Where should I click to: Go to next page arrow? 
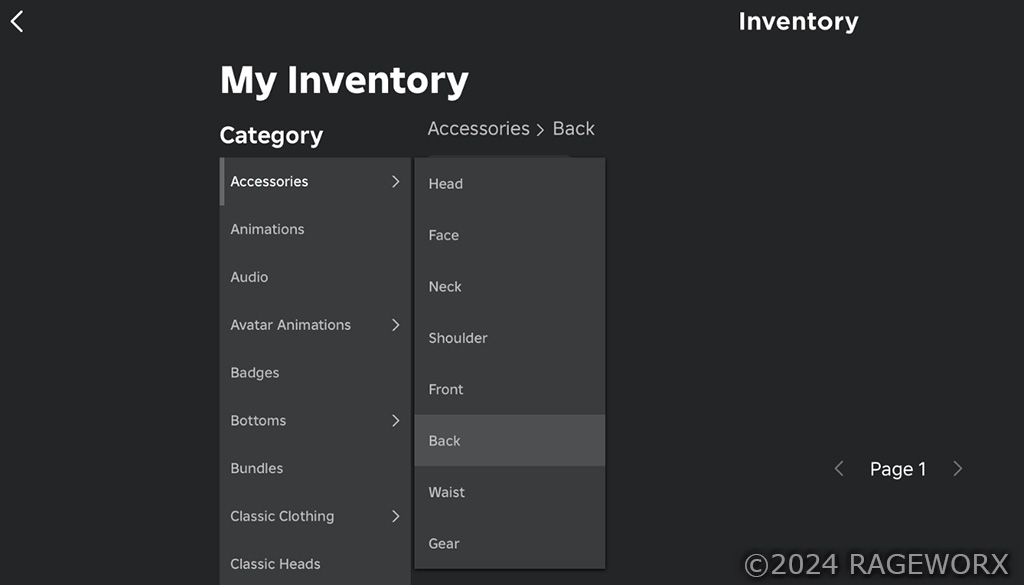click(x=957, y=469)
